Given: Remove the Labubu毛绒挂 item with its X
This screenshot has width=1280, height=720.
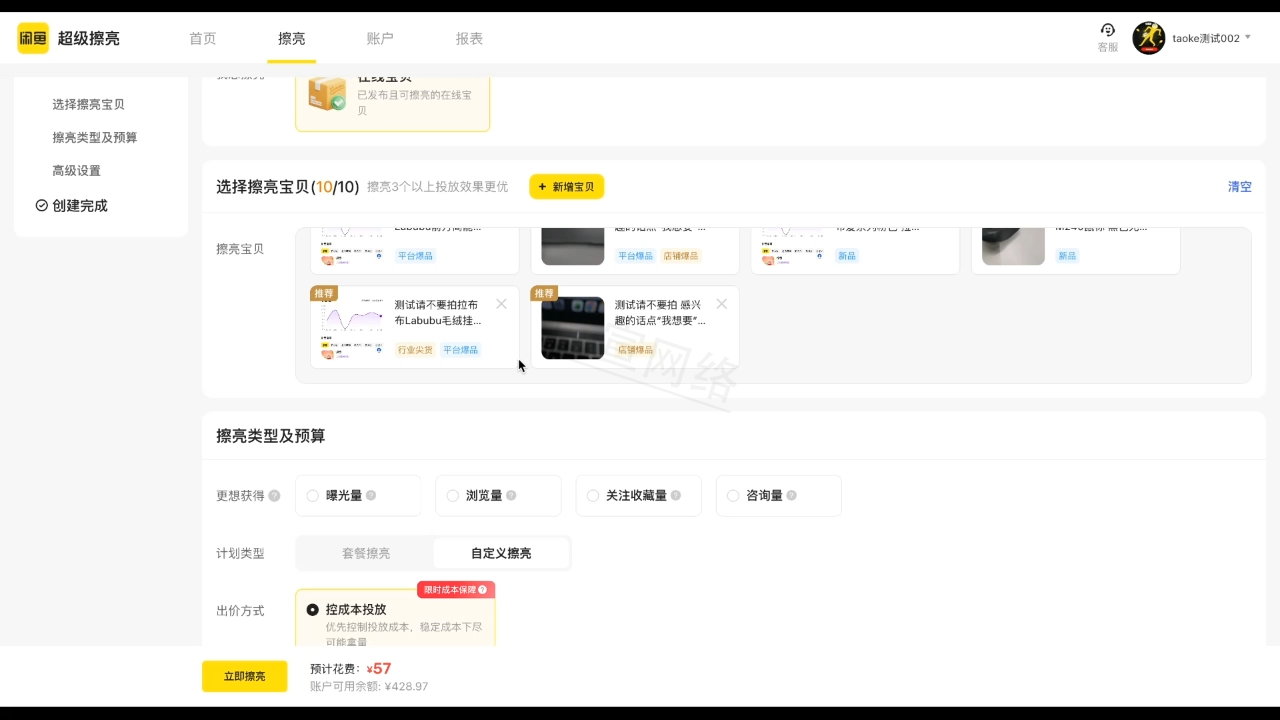Looking at the screenshot, I should tap(501, 304).
